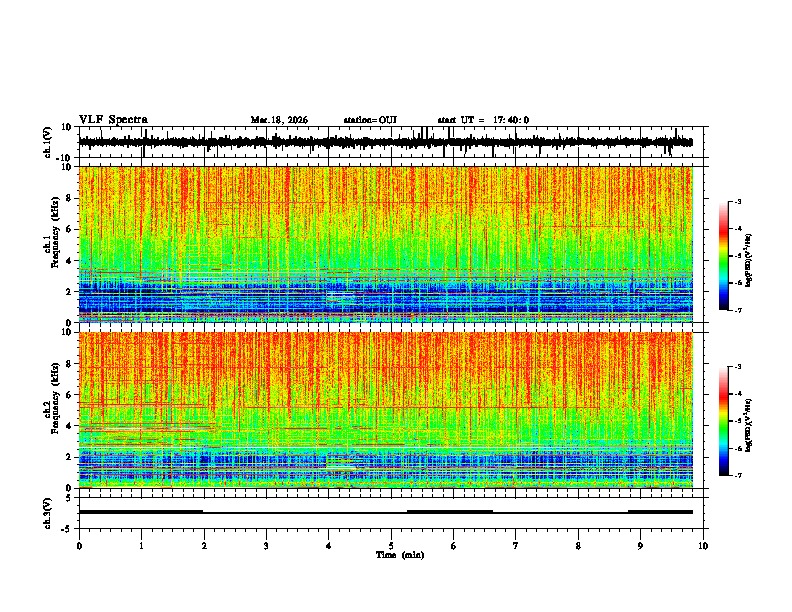Click the ch.1 color scale bar
This screenshot has height=612, width=792.
[x=724, y=256]
